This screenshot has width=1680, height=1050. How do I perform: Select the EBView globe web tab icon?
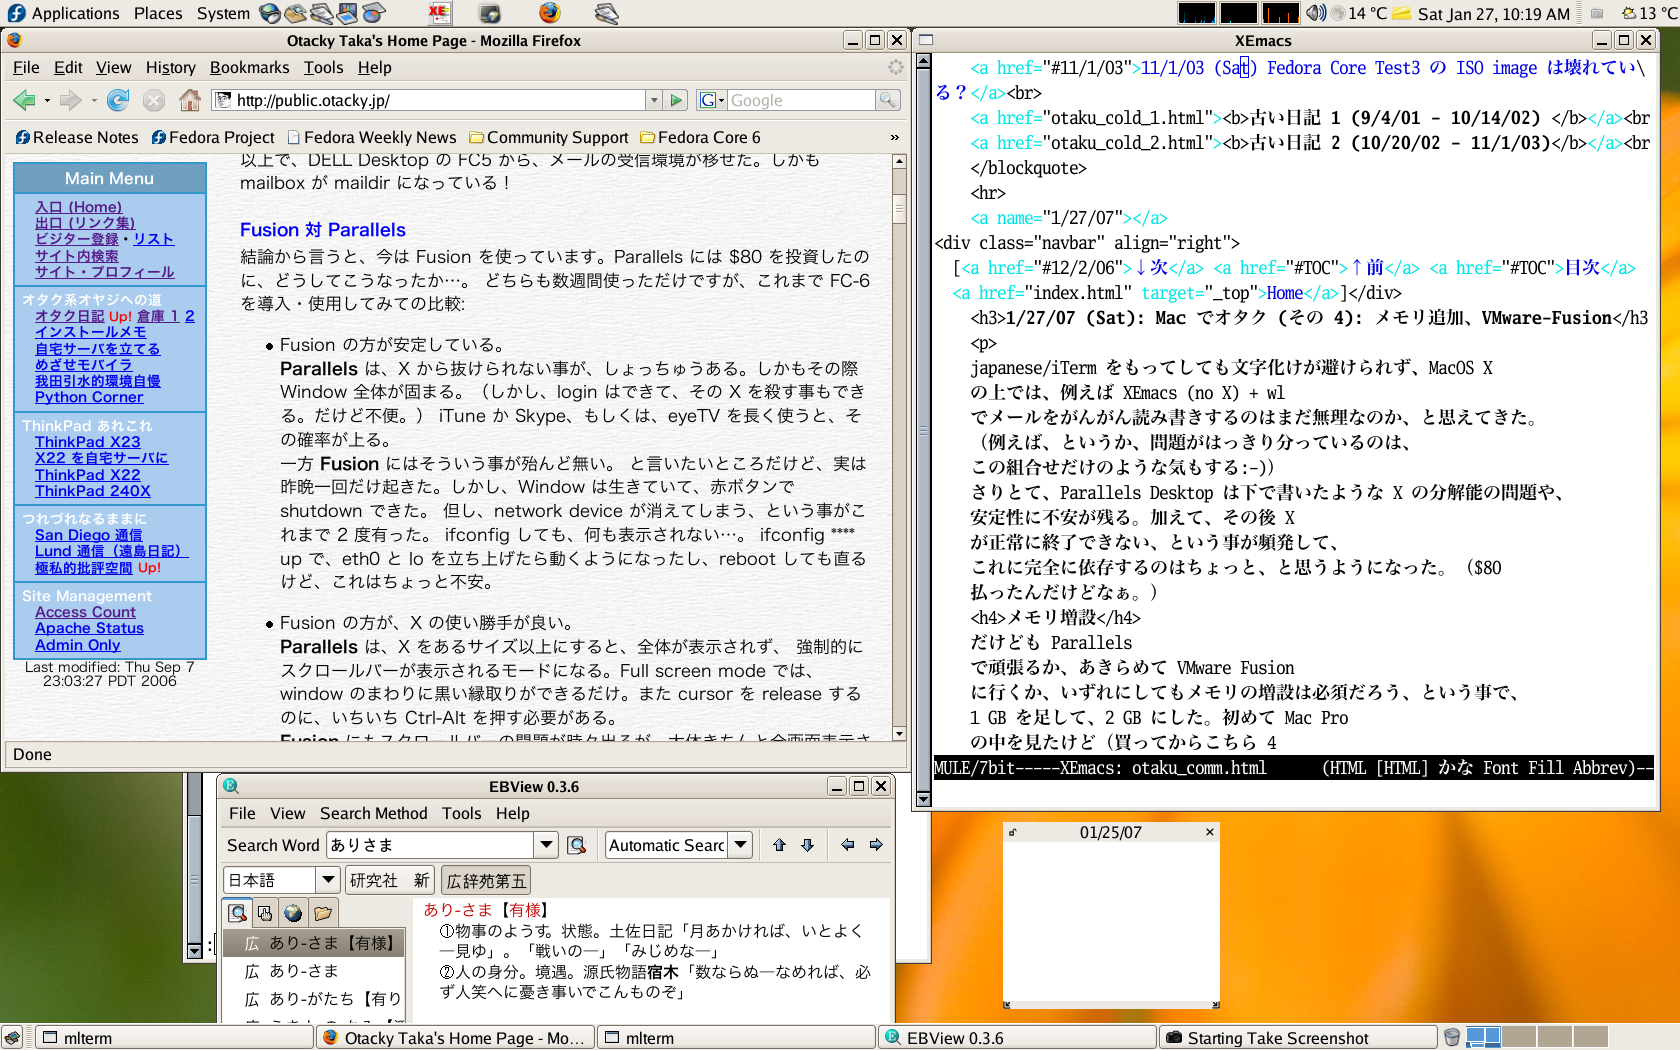click(x=293, y=912)
